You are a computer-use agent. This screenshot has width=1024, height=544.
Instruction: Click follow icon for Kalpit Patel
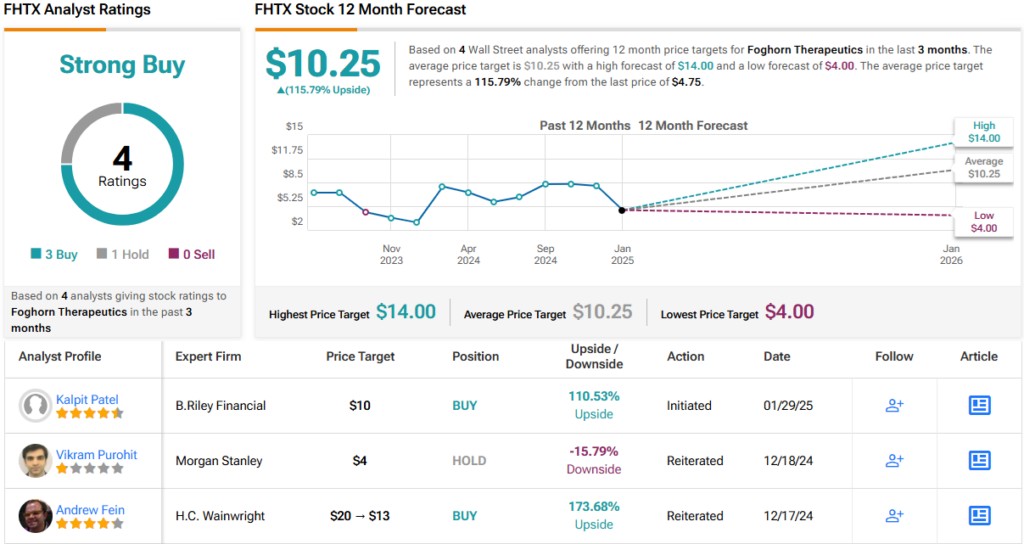point(894,405)
